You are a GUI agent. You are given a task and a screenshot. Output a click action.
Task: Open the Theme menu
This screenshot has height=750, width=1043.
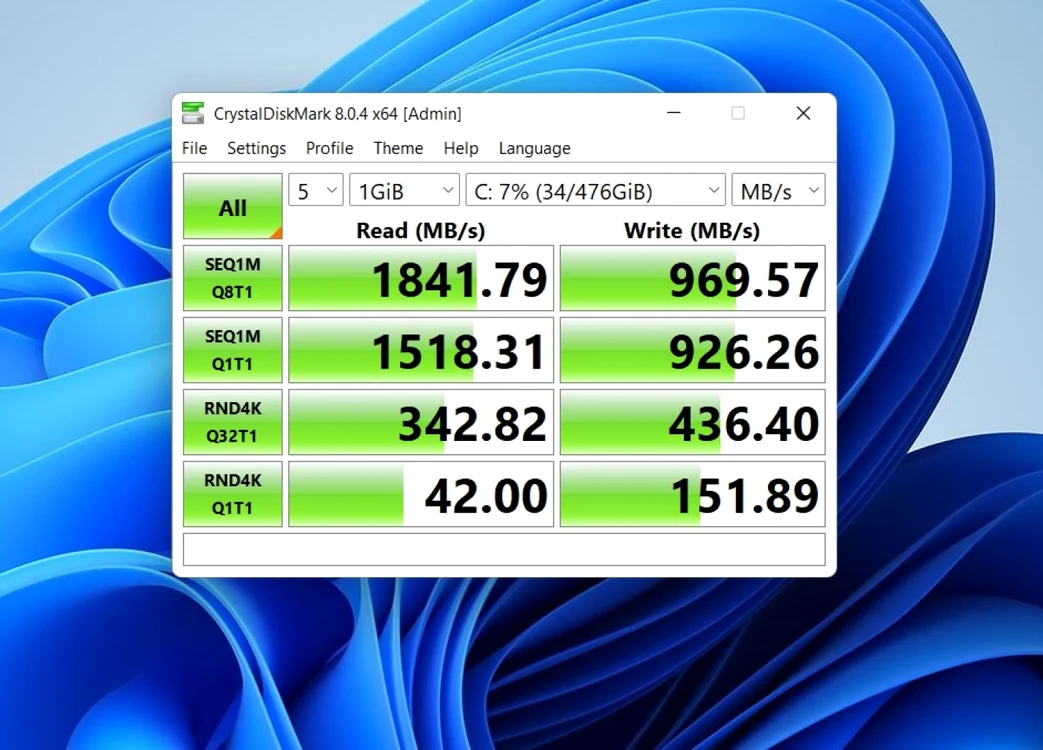[398, 148]
